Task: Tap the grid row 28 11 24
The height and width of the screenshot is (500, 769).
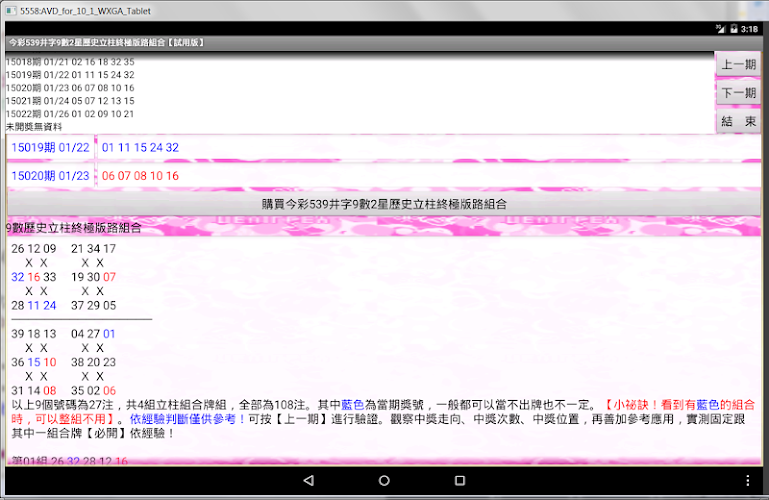Action: tap(34, 305)
